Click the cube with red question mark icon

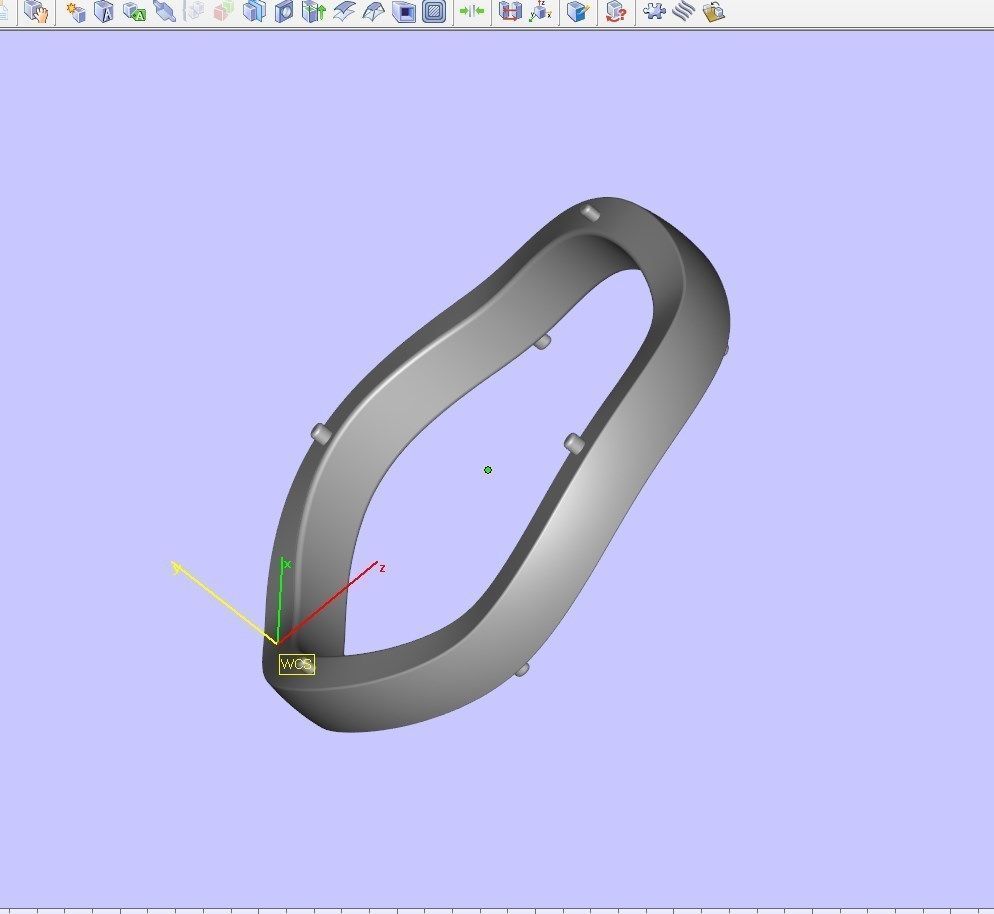point(616,11)
